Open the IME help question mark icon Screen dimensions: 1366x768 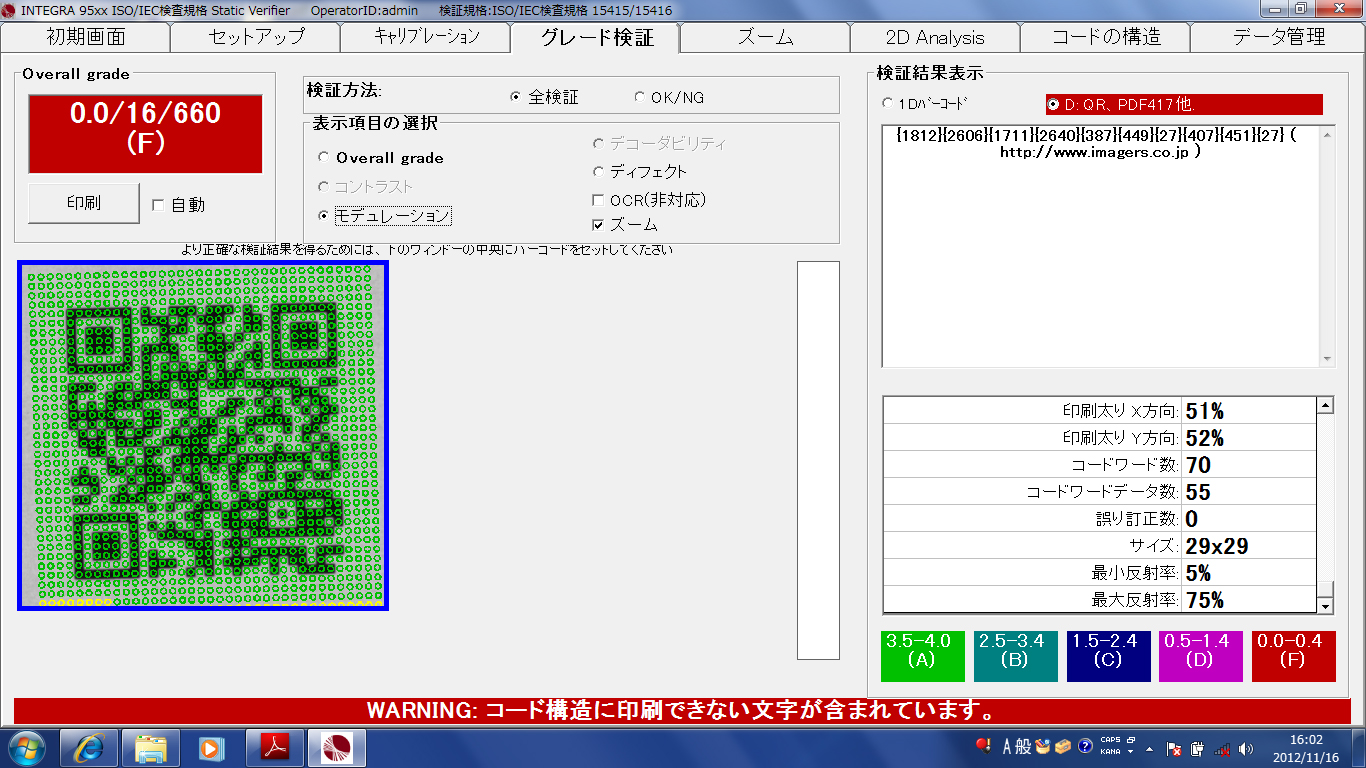tap(1085, 746)
